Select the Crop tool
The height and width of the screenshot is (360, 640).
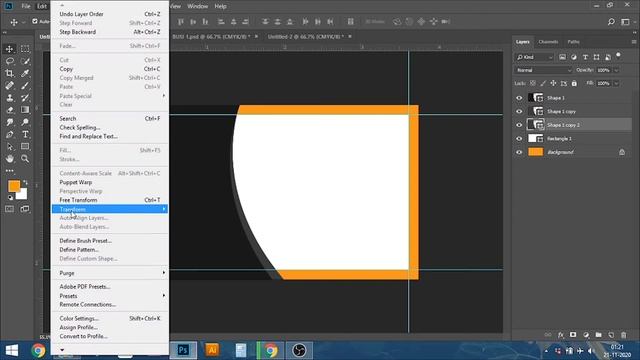coord(9,73)
